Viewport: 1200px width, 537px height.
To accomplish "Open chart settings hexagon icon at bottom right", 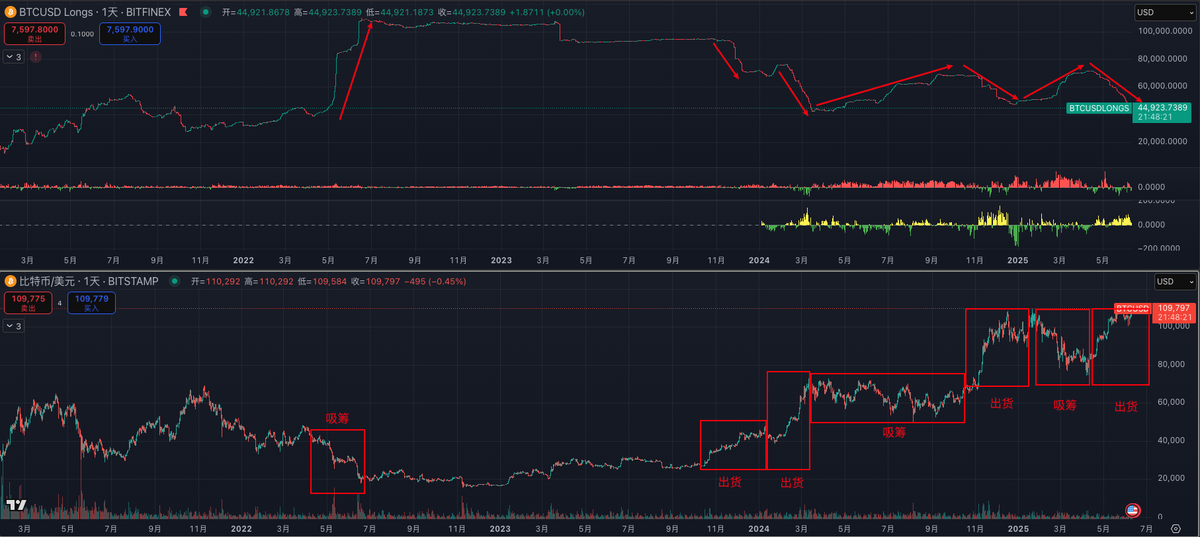I will click(1175, 527).
